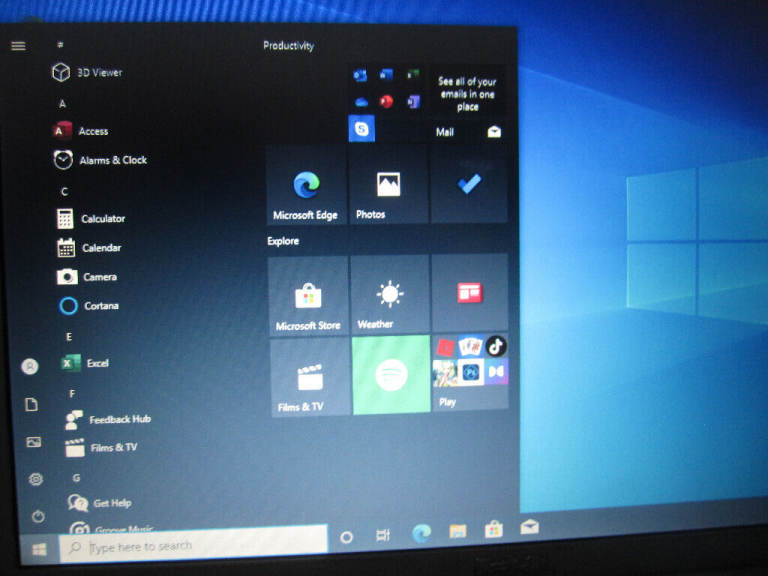768x576 pixels.
Task: Open the red News tile
Action: (x=469, y=292)
